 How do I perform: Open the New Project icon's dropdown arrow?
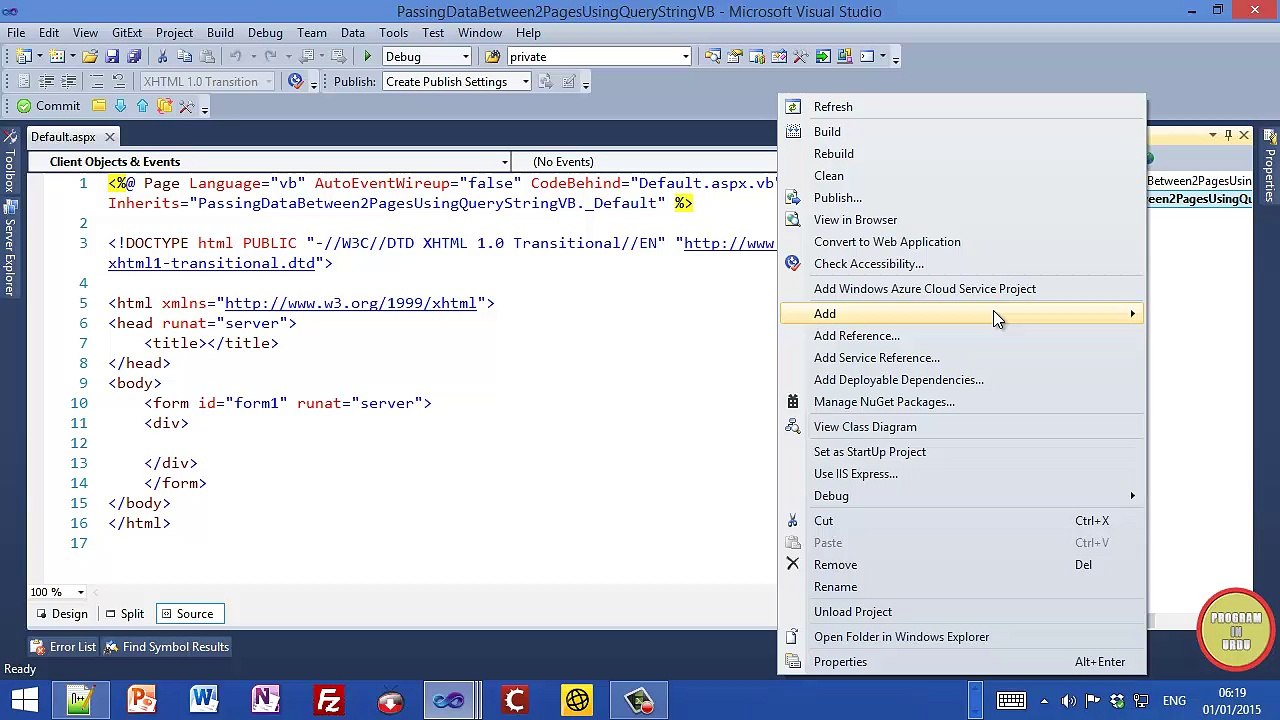(39, 57)
